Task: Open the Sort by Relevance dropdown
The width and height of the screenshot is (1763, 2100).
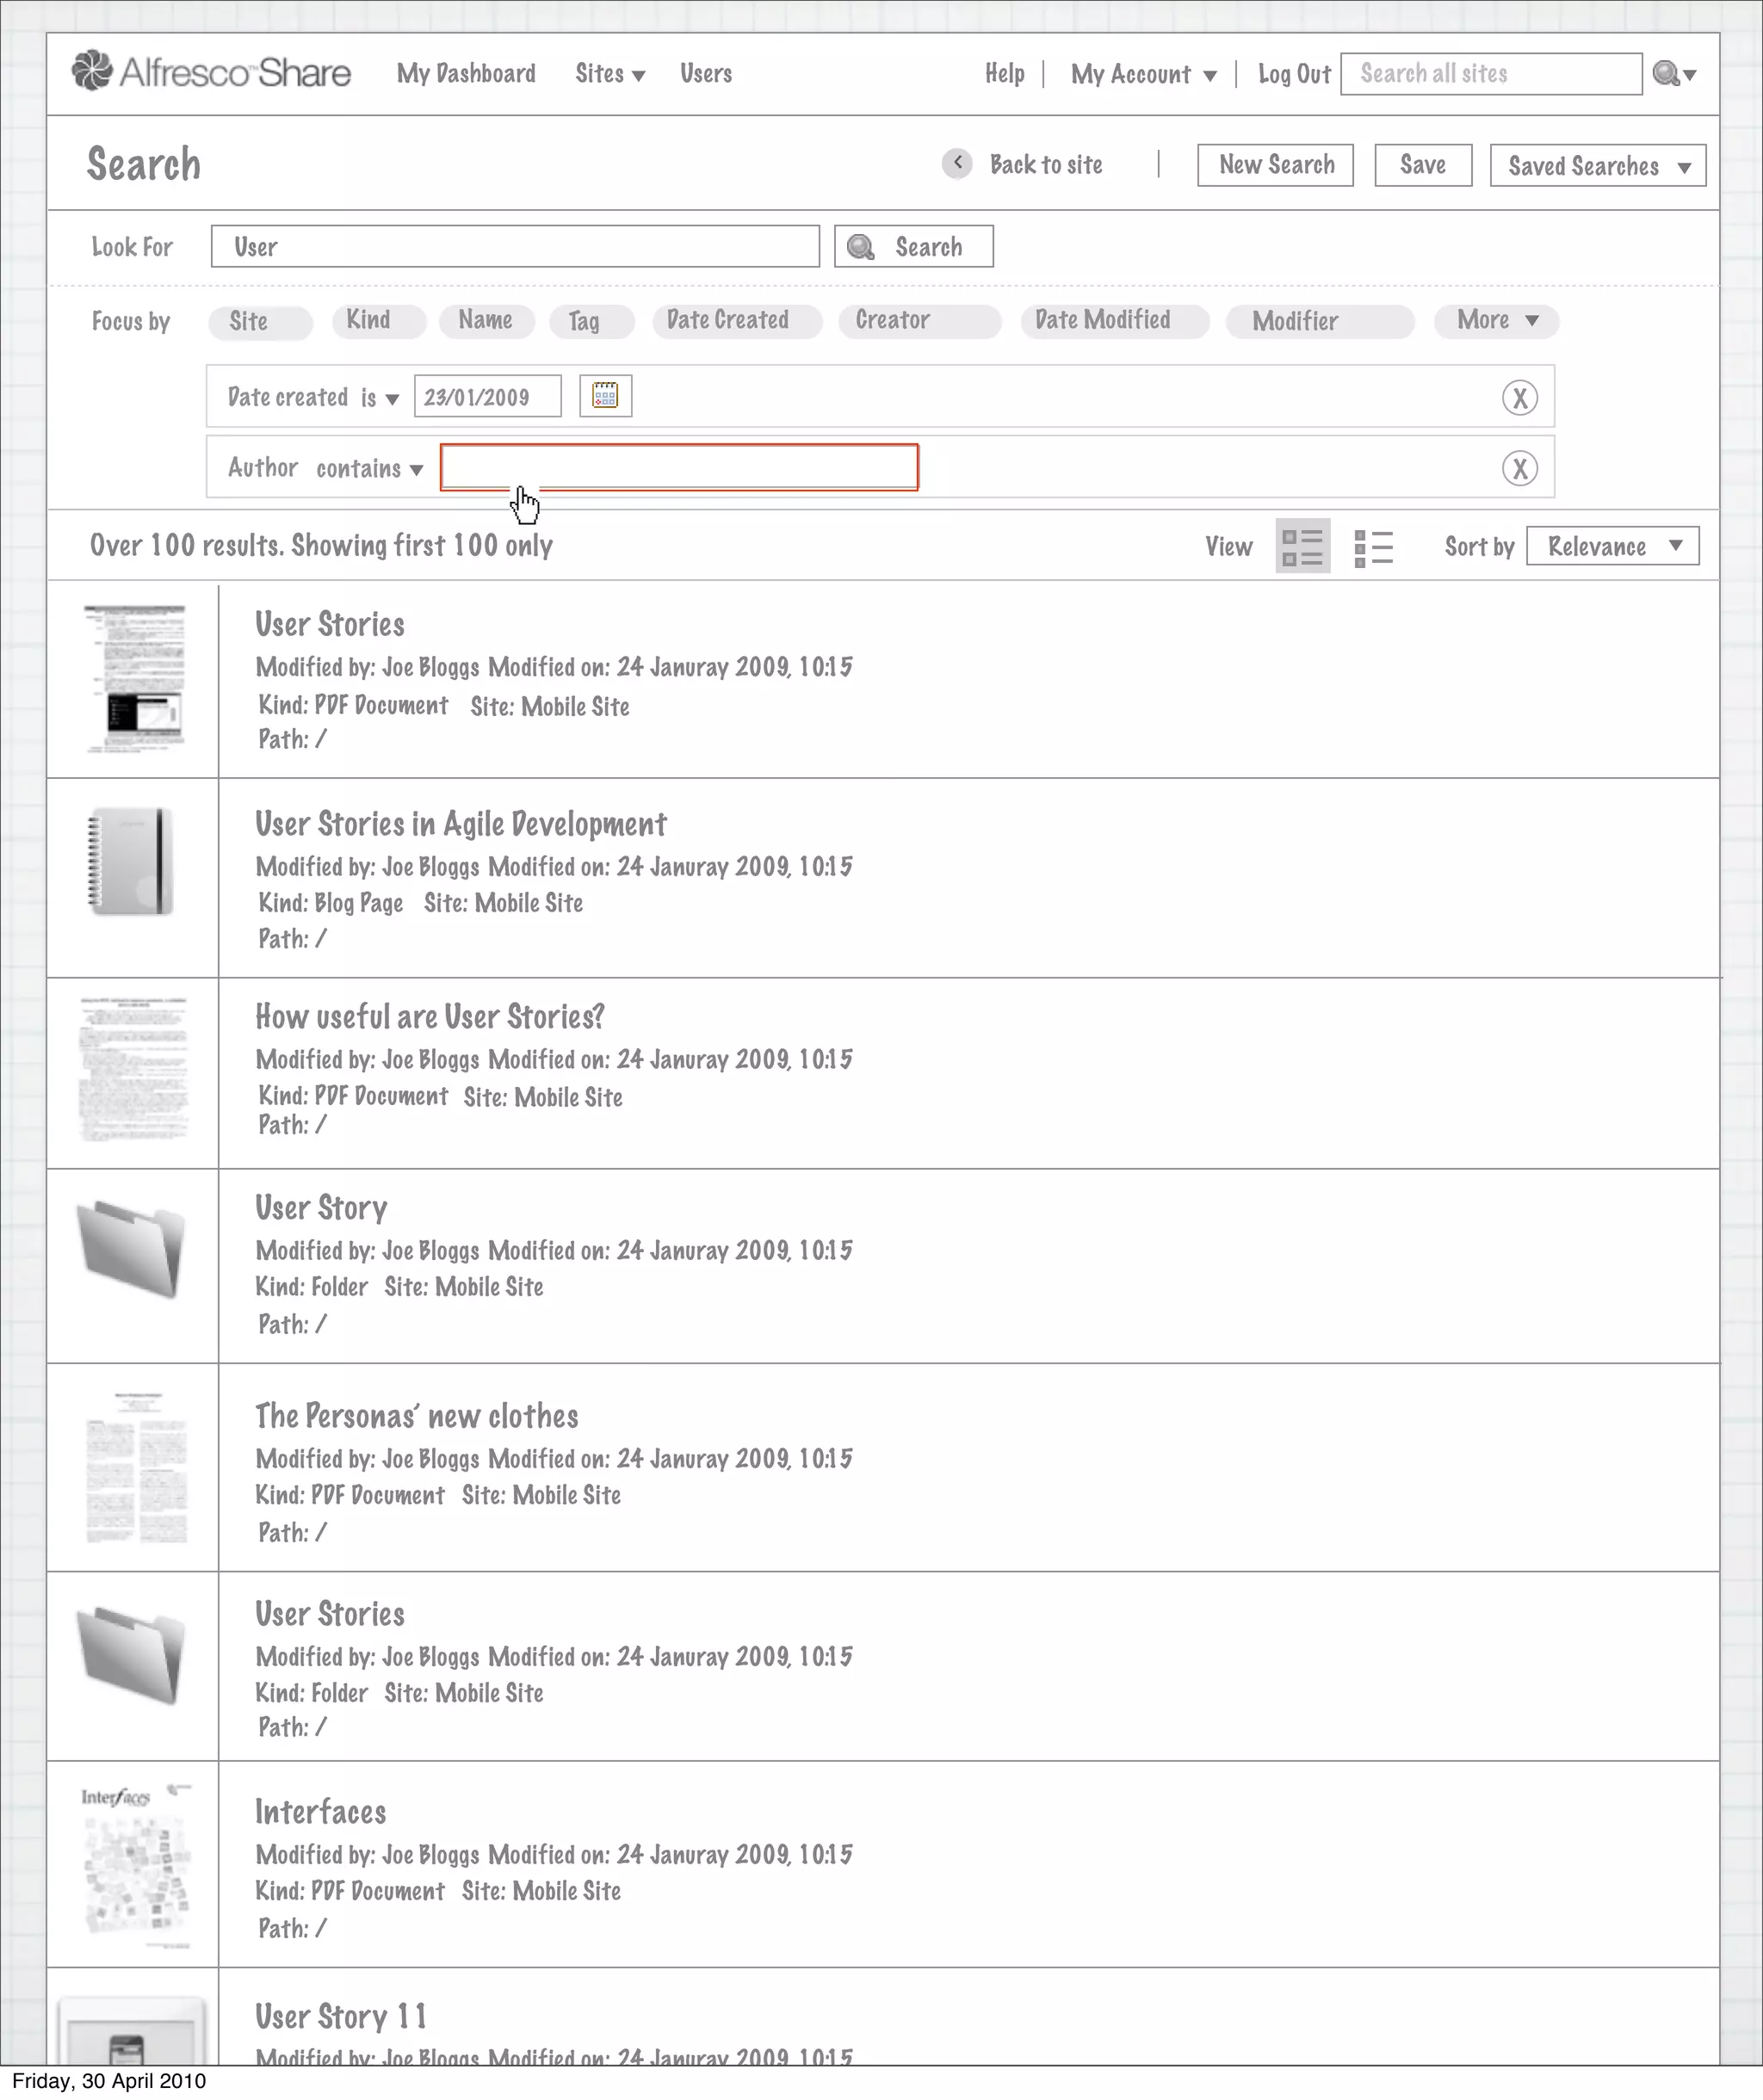Action: point(1612,546)
